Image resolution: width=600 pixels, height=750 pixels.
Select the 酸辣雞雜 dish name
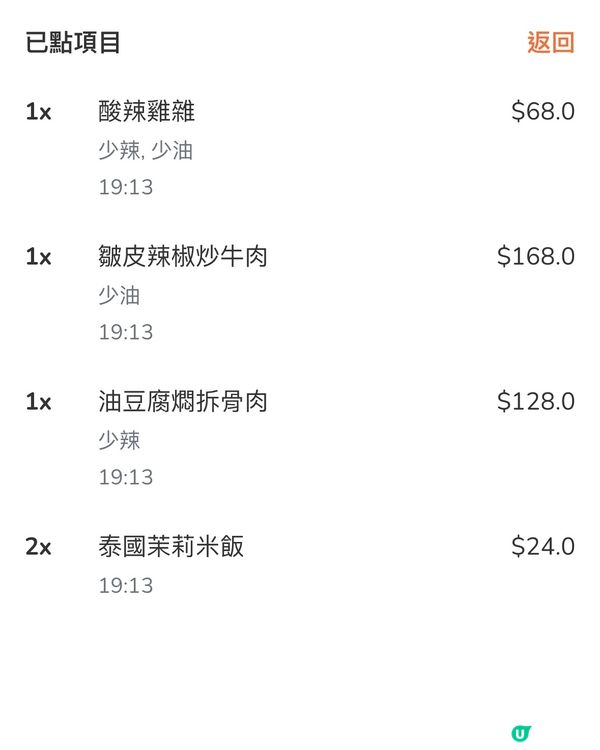146,111
